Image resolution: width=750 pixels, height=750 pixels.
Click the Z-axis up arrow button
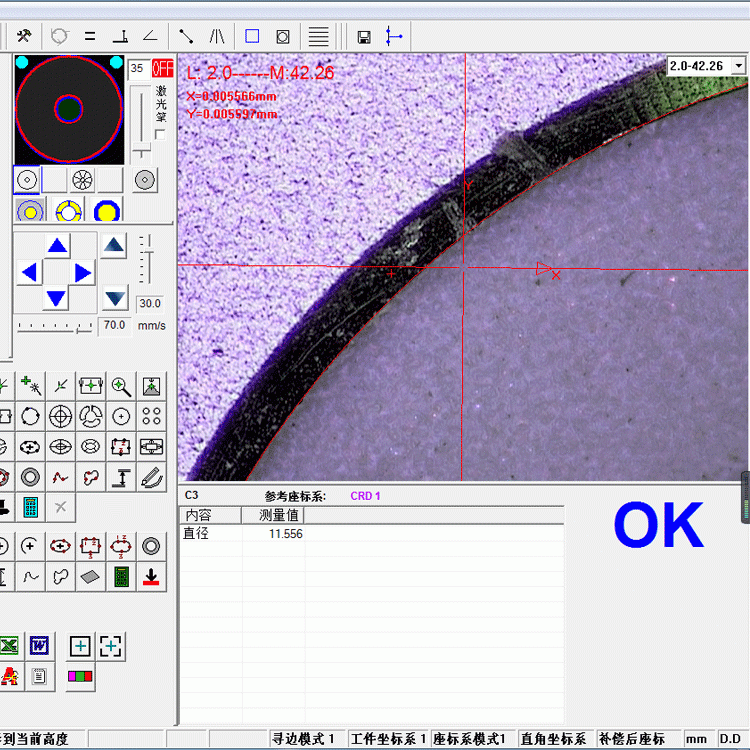point(114,244)
